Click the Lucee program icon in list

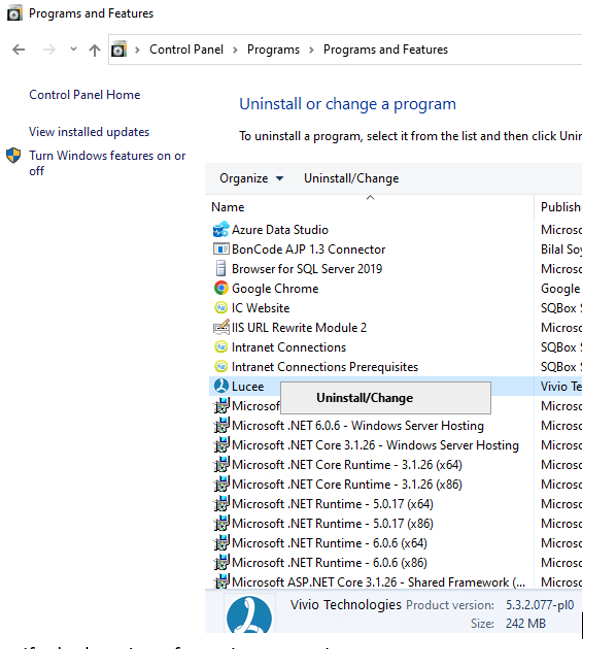(221, 386)
